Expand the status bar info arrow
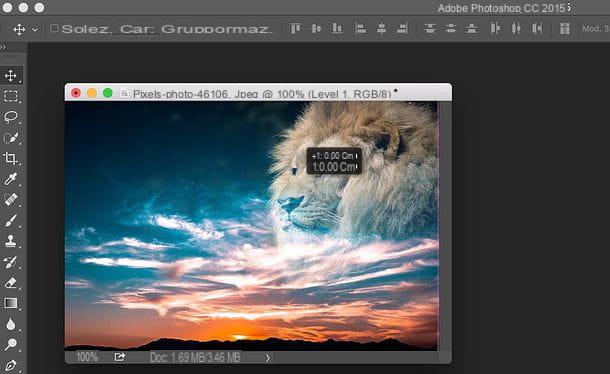Image resolution: width=610 pixels, height=374 pixels. [x=268, y=358]
